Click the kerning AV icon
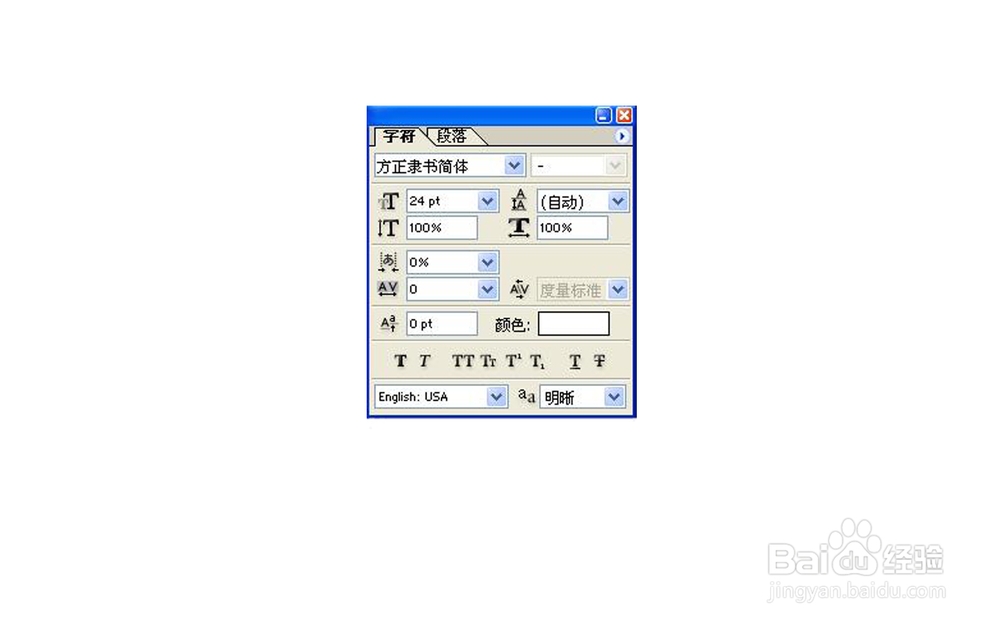This screenshot has height=625, width=1000. coord(519,289)
